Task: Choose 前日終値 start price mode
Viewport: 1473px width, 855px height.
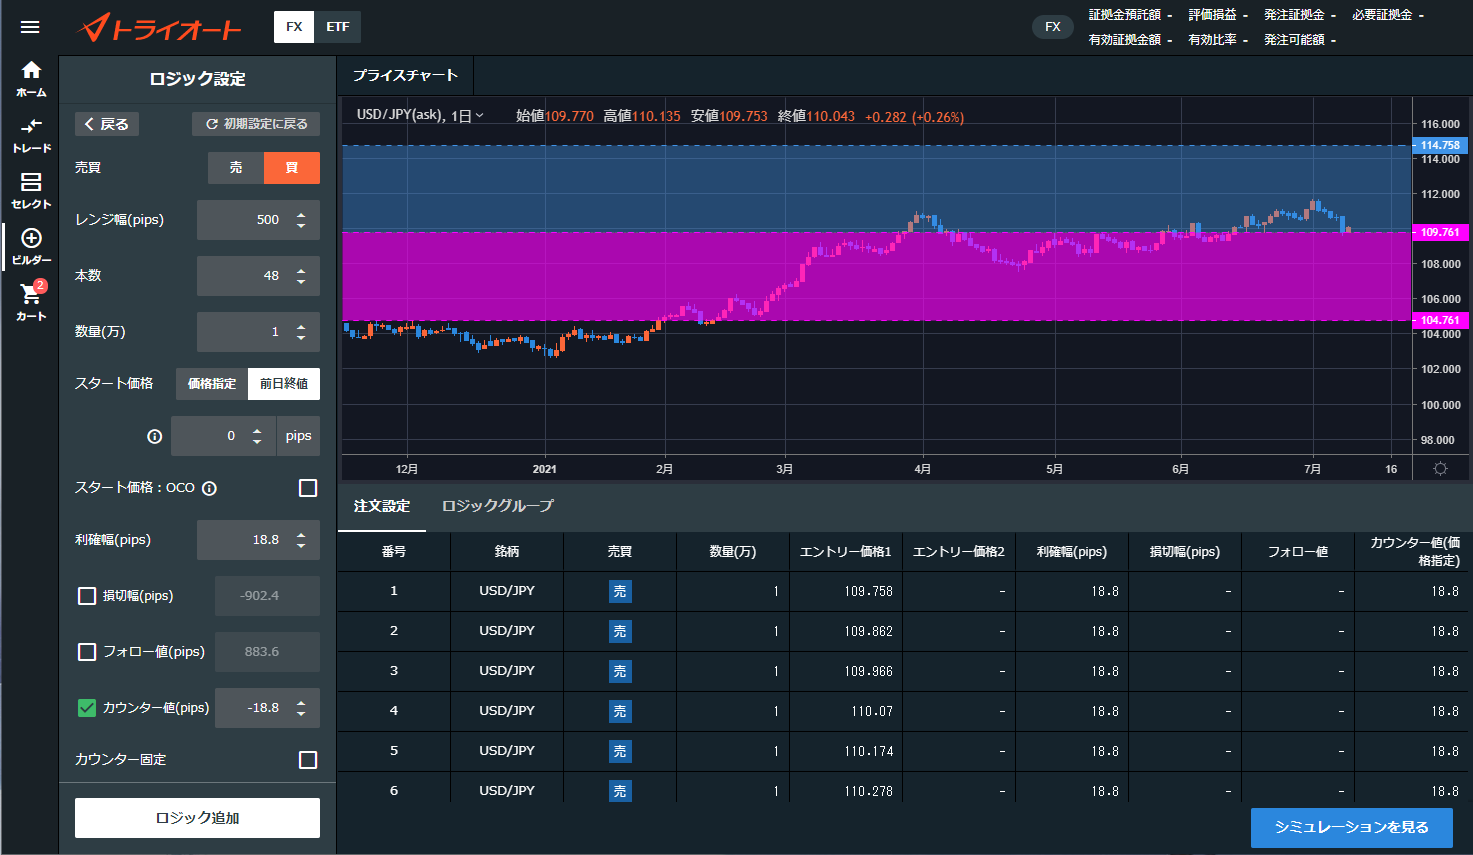Action: 284,384
